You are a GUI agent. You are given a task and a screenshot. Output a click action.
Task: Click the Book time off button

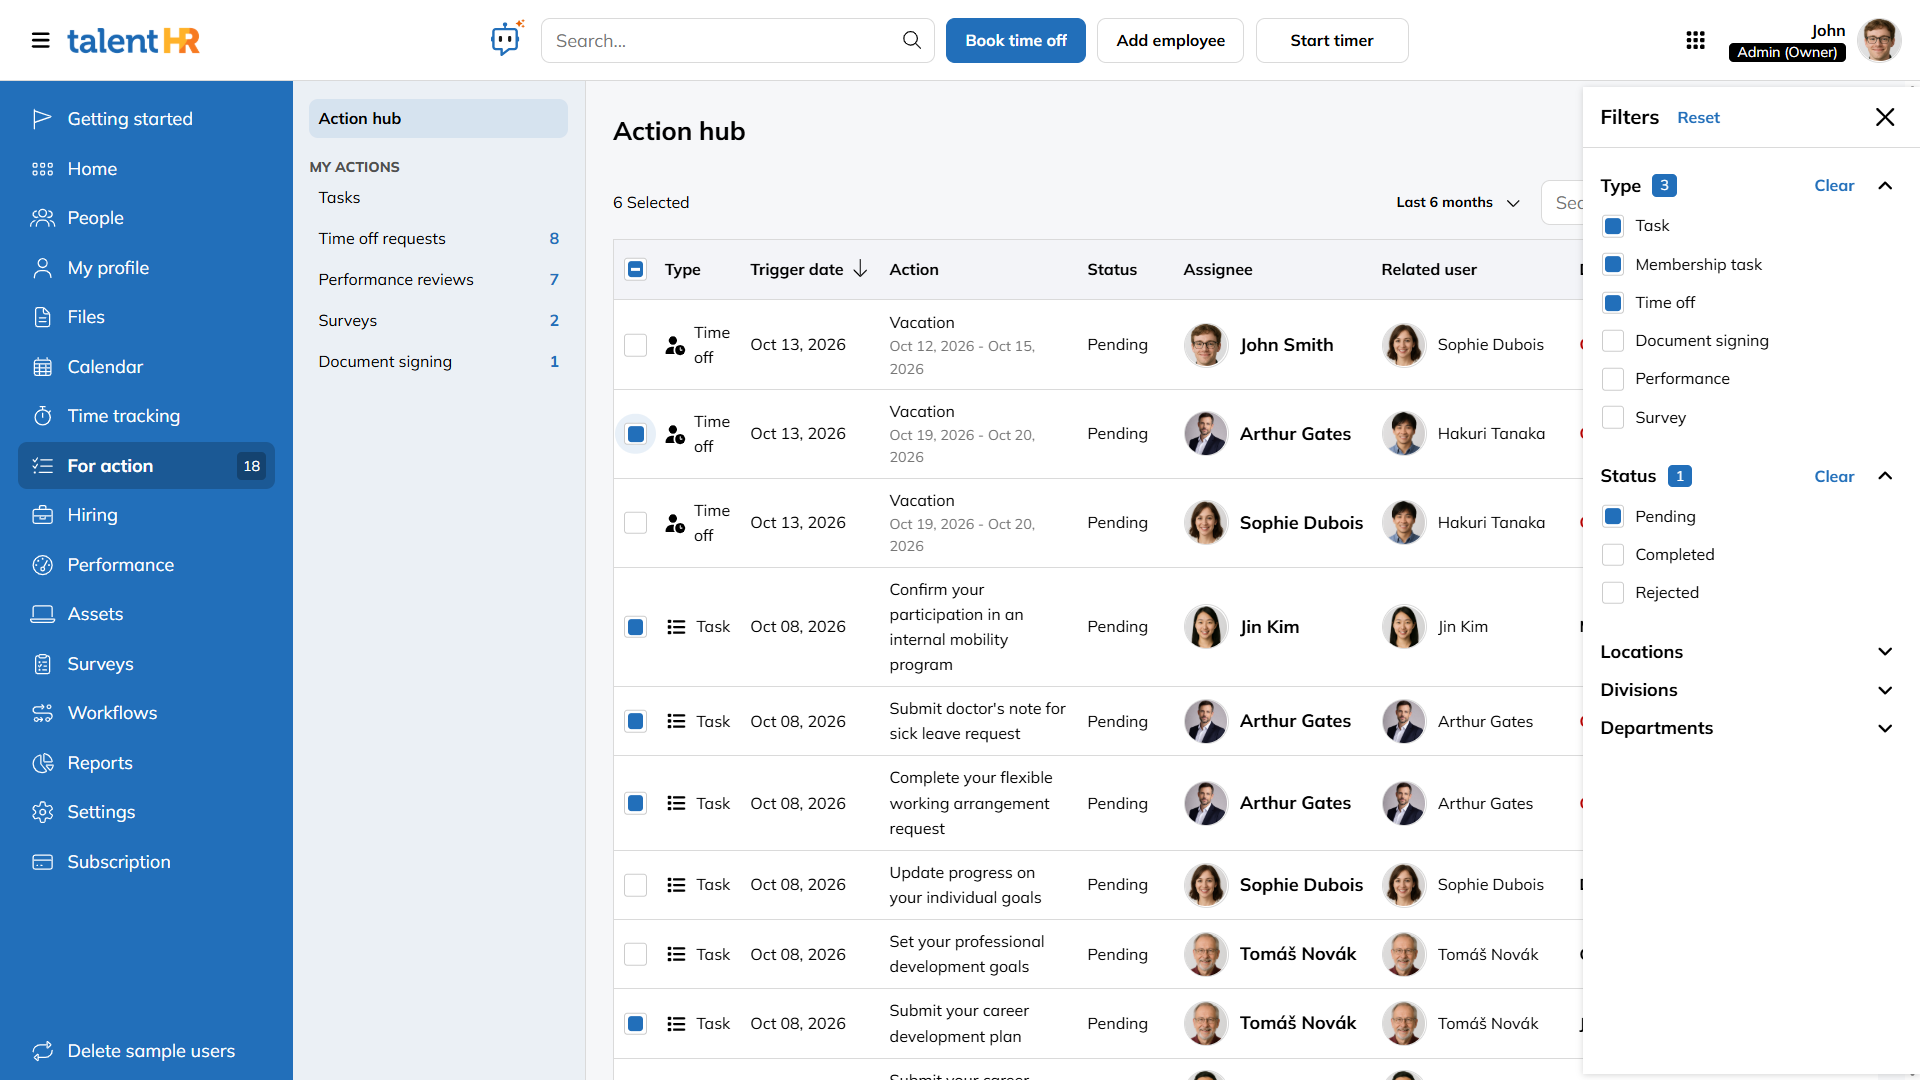[x=1015, y=40]
